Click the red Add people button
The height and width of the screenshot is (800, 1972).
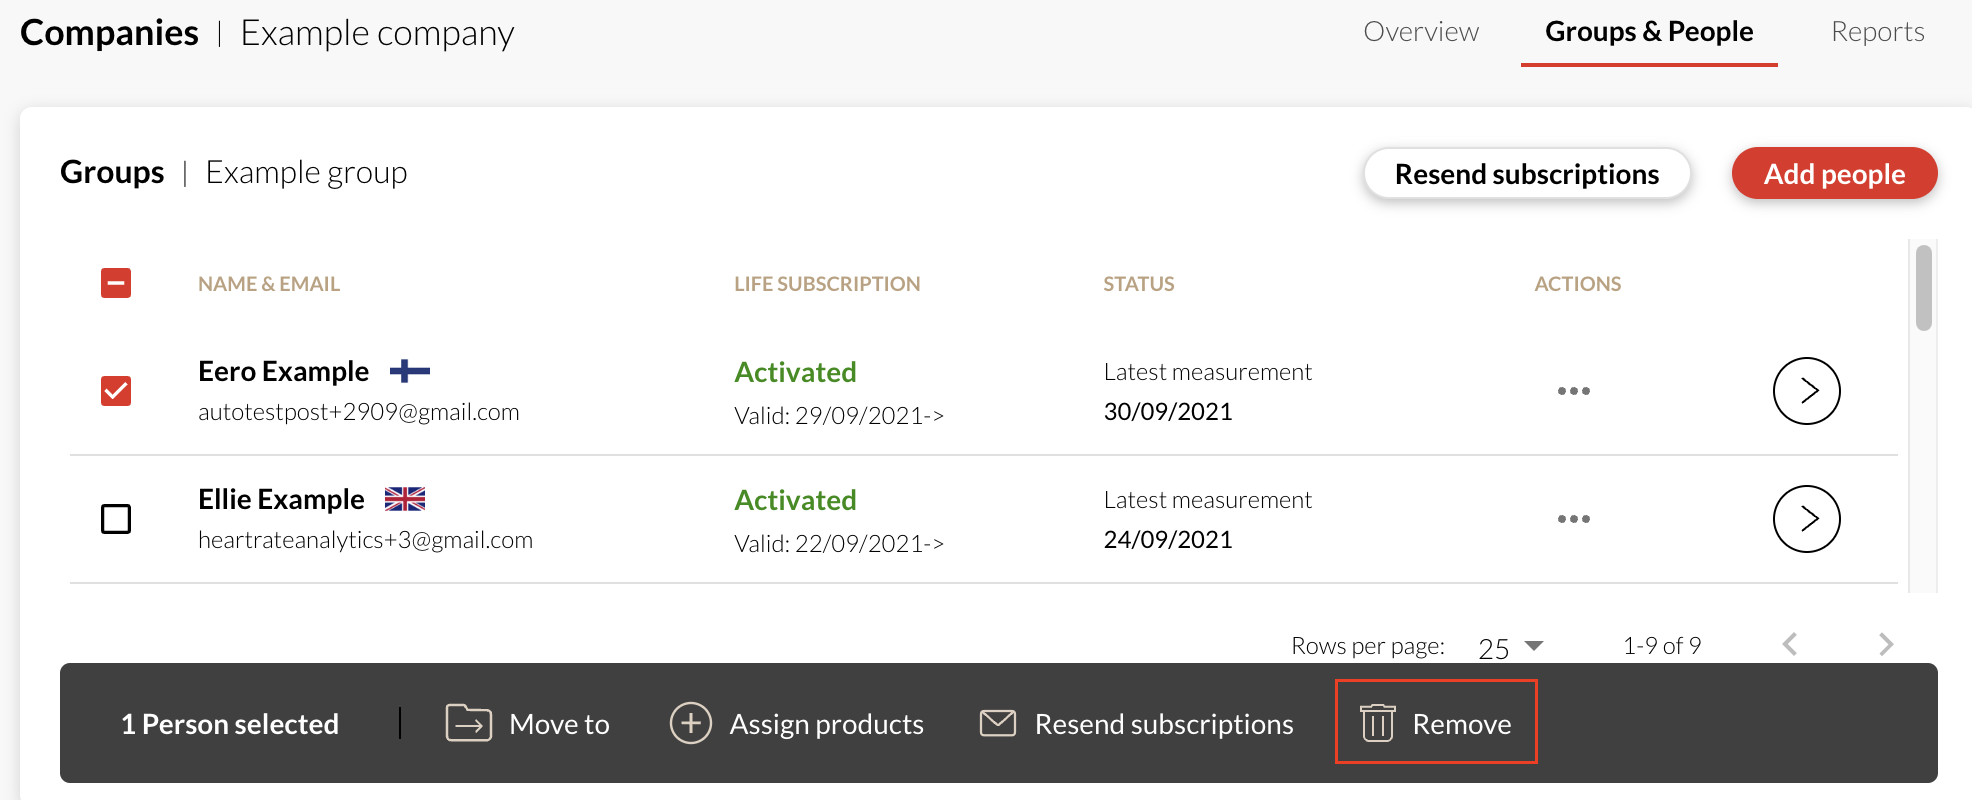pyautogui.click(x=1834, y=174)
